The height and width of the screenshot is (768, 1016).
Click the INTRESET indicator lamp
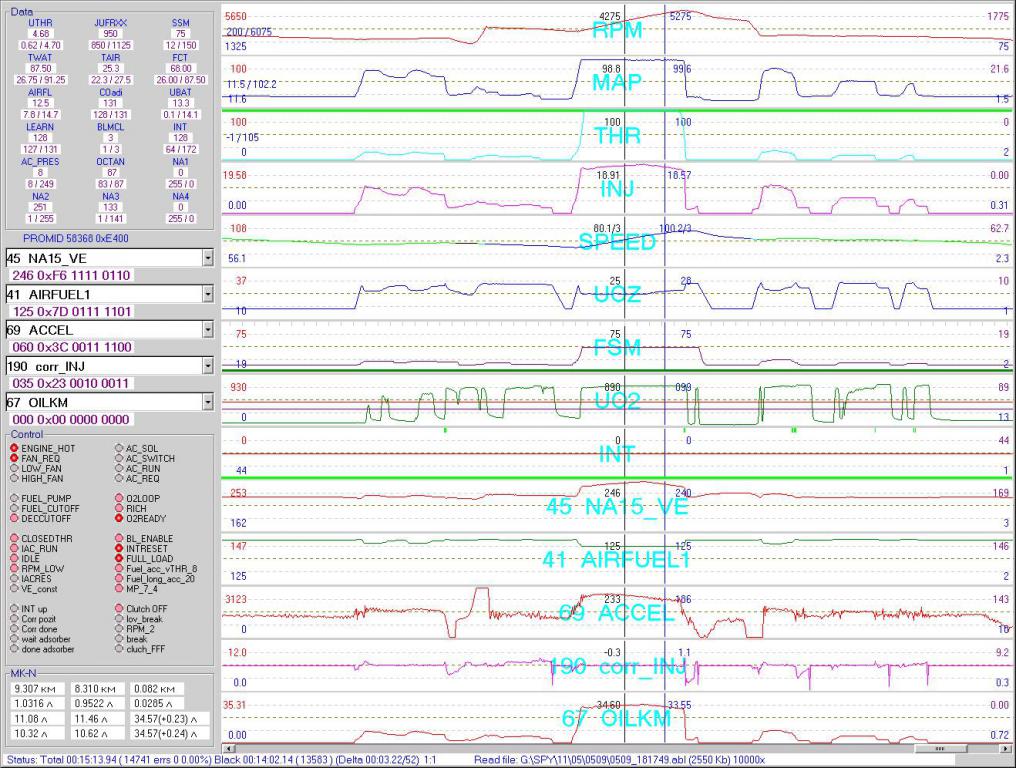[x=118, y=549]
